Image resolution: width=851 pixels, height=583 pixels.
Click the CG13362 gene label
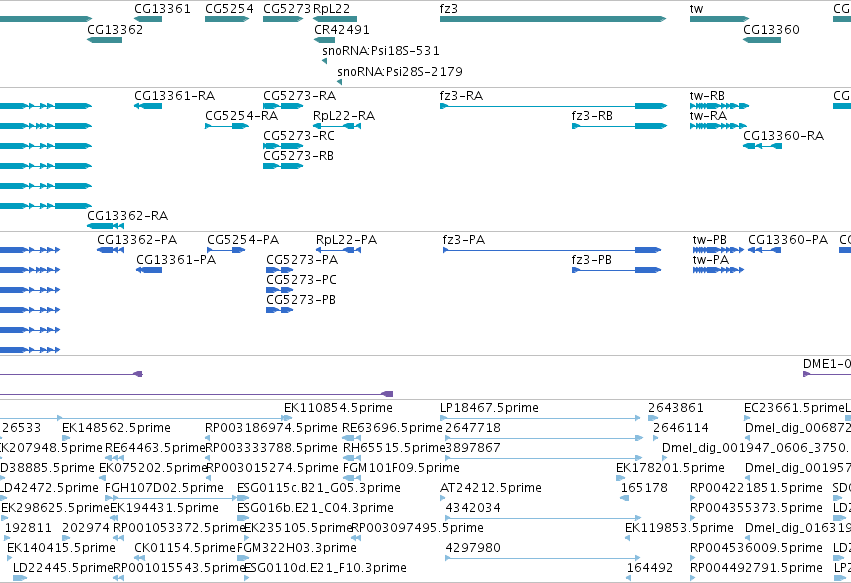[115, 29]
